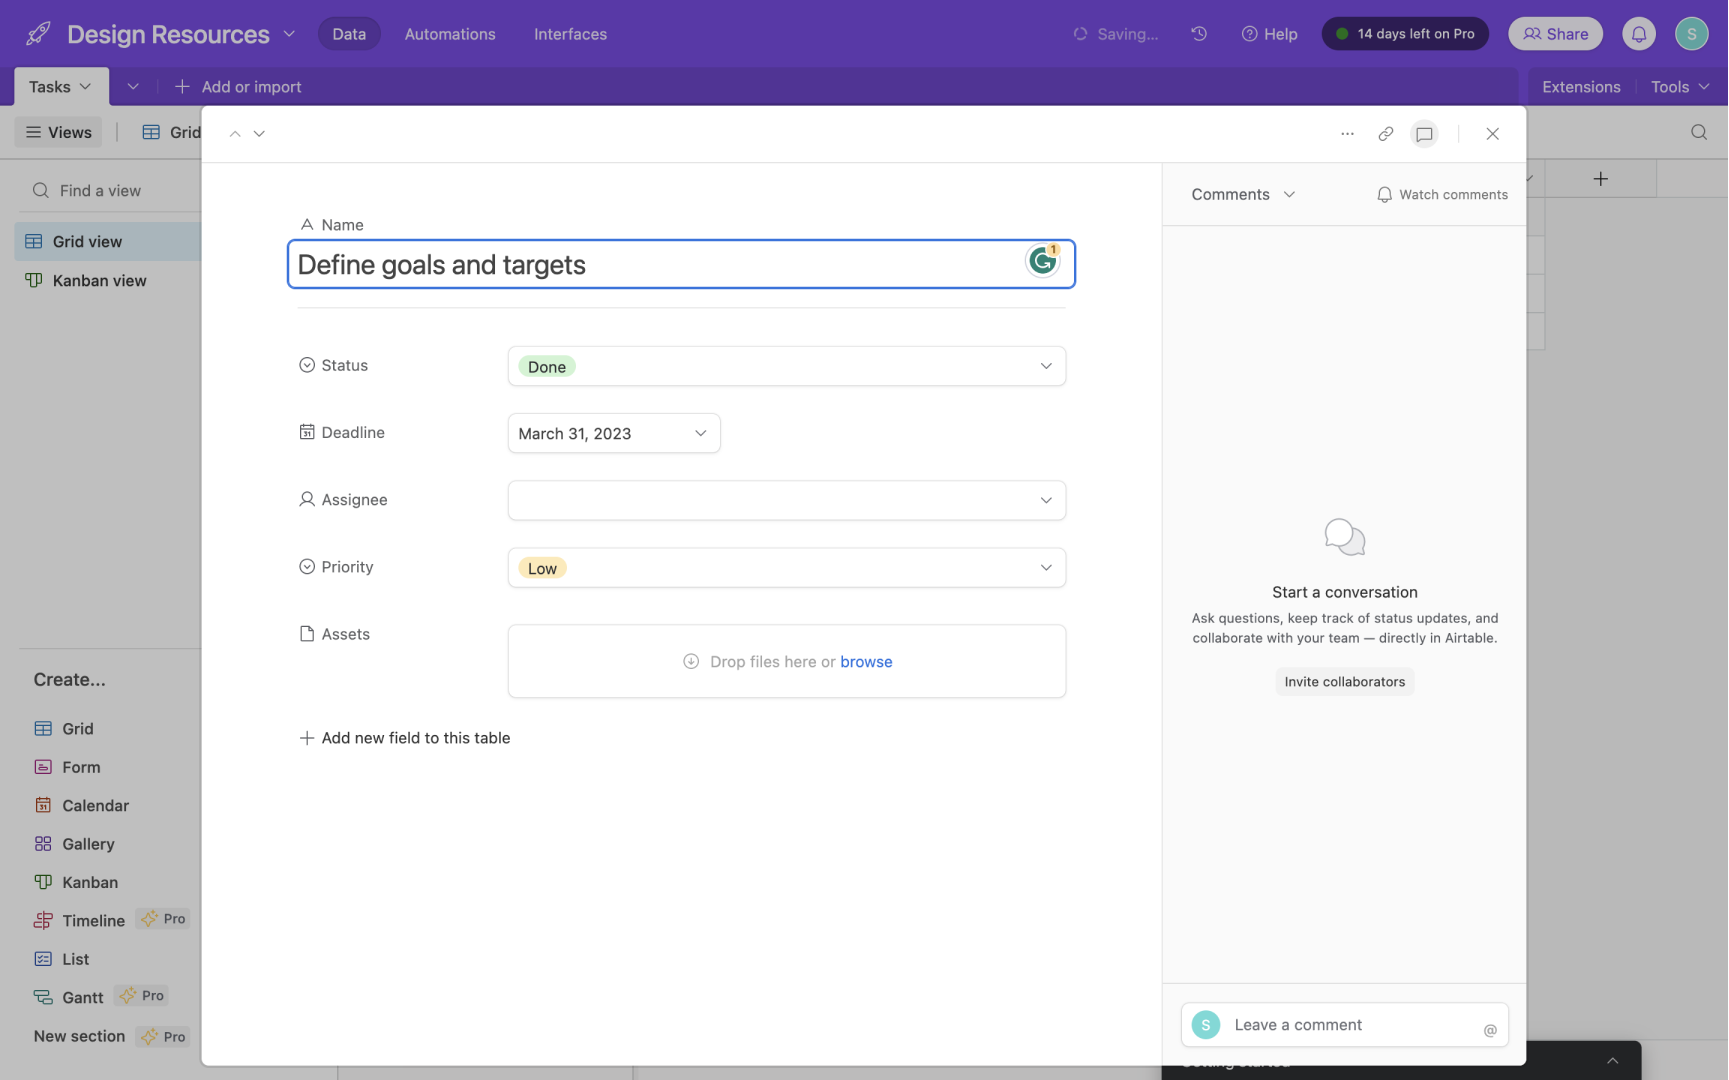This screenshot has width=1729, height=1080.
Task: Enable Watch comments for this record
Action: (1442, 194)
